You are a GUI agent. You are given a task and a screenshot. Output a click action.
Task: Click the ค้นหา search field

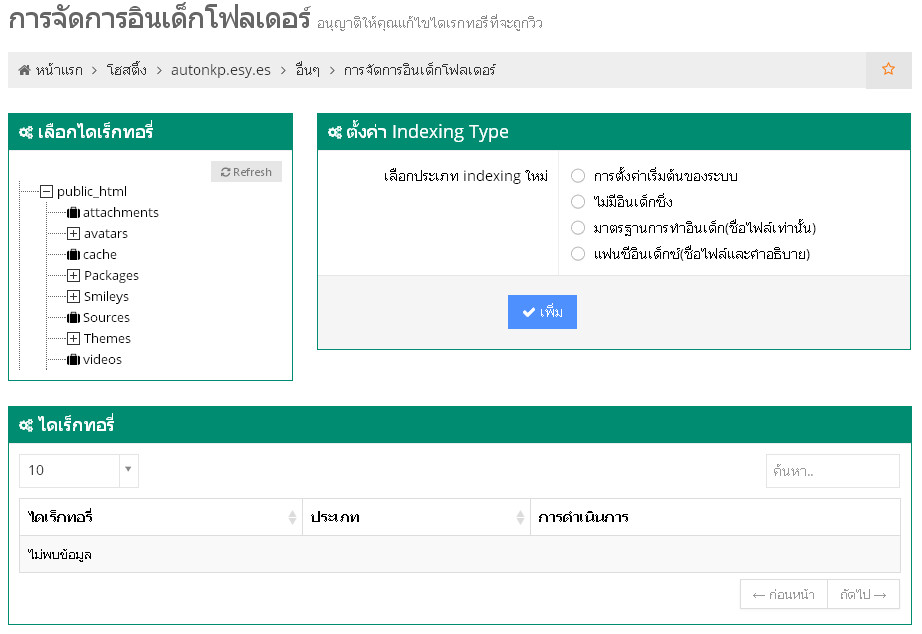tap(832, 471)
